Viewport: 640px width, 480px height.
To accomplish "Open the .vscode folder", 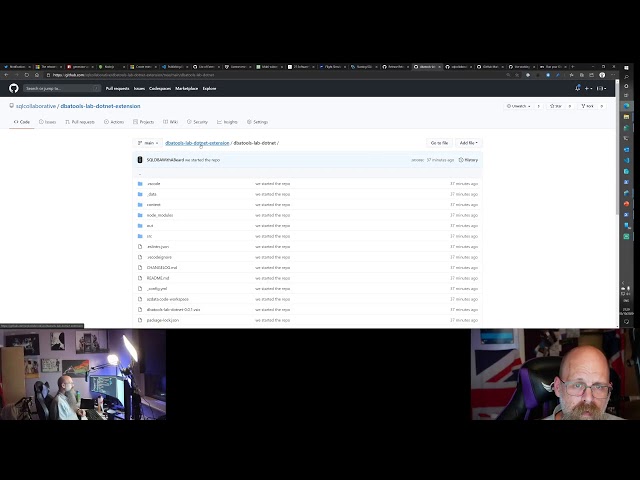I will (153, 184).
